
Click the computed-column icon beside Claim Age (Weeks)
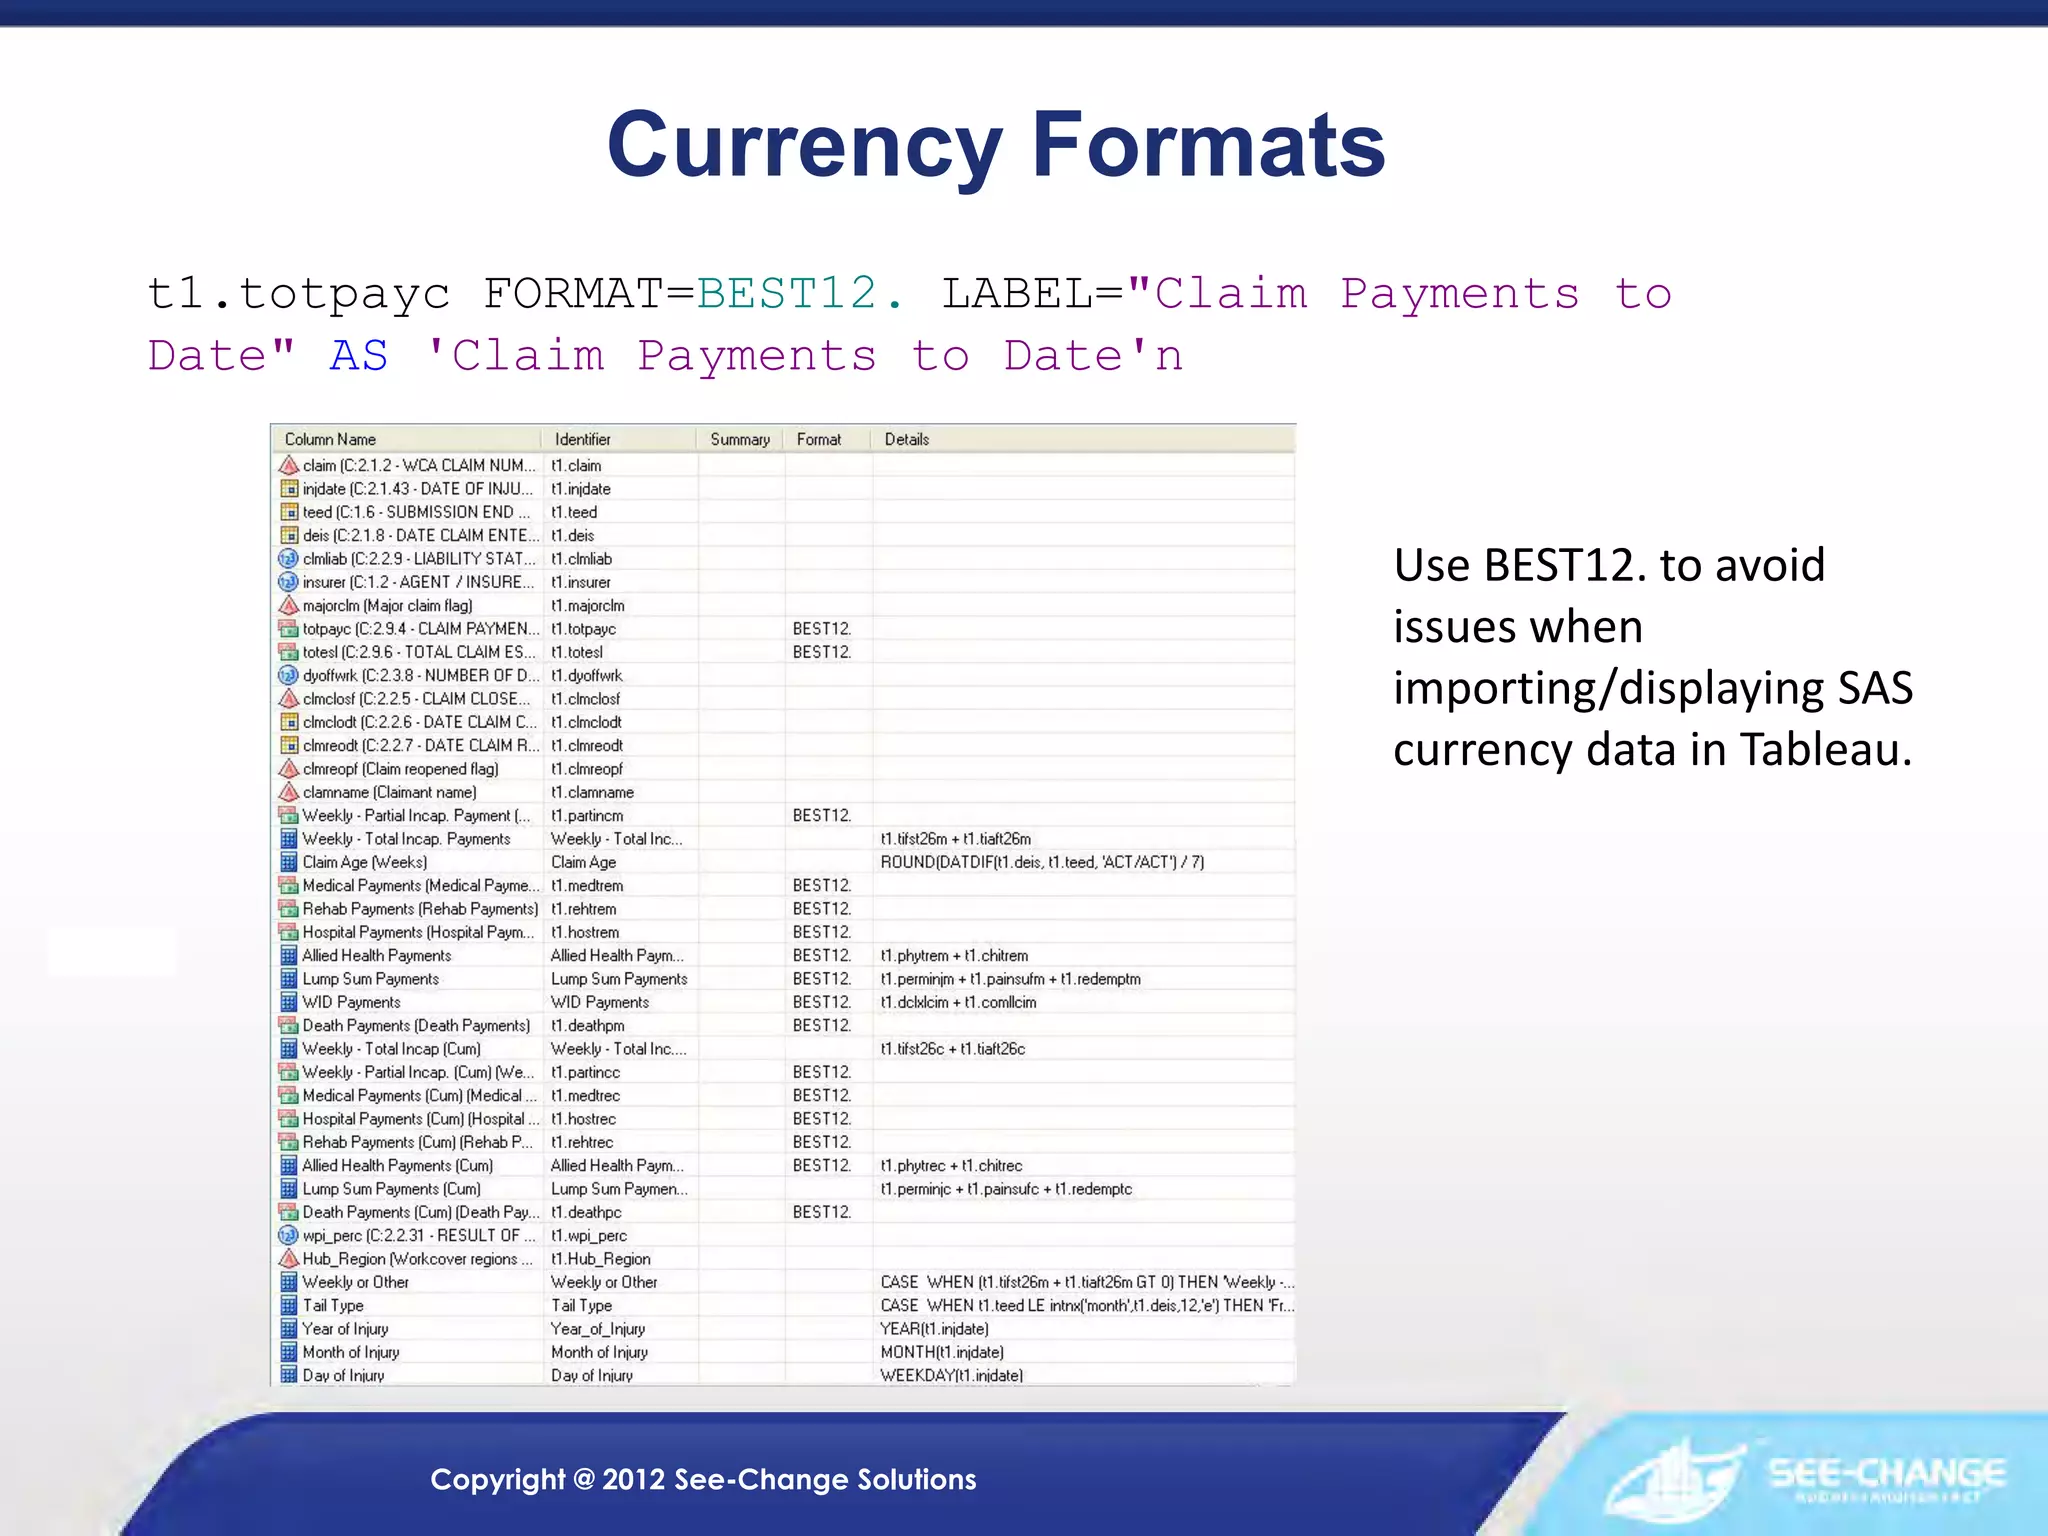point(288,861)
